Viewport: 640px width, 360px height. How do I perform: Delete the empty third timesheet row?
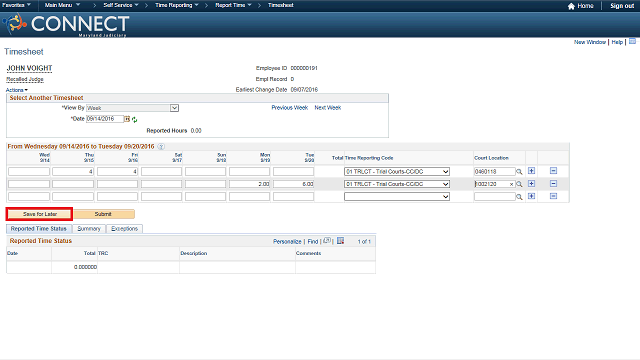[x=553, y=196]
